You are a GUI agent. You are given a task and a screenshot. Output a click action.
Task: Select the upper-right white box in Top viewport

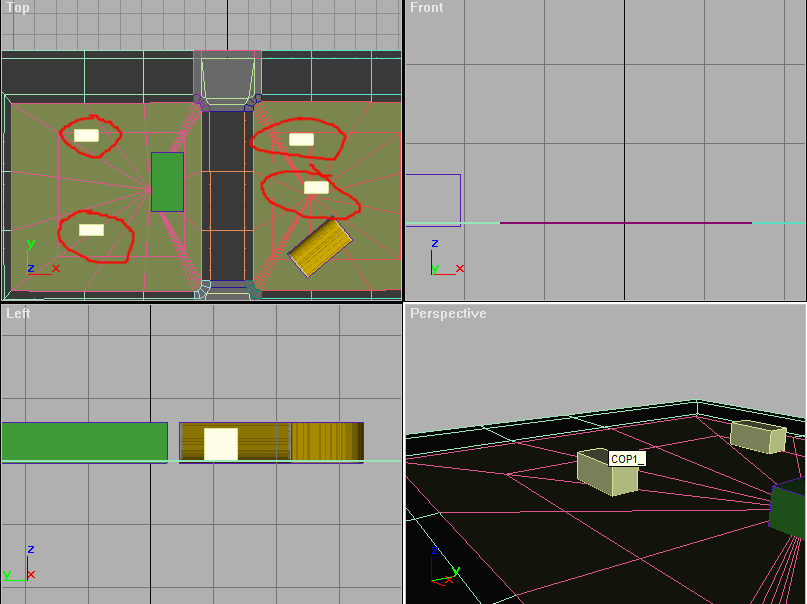301,139
